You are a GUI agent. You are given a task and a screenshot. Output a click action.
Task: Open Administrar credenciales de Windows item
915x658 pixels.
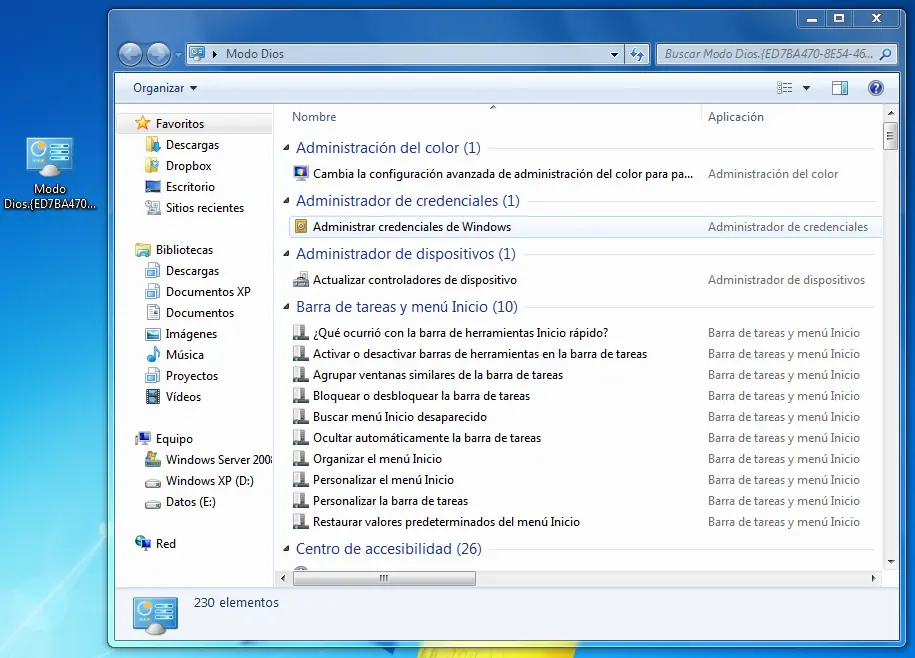[x=411, y=227]
